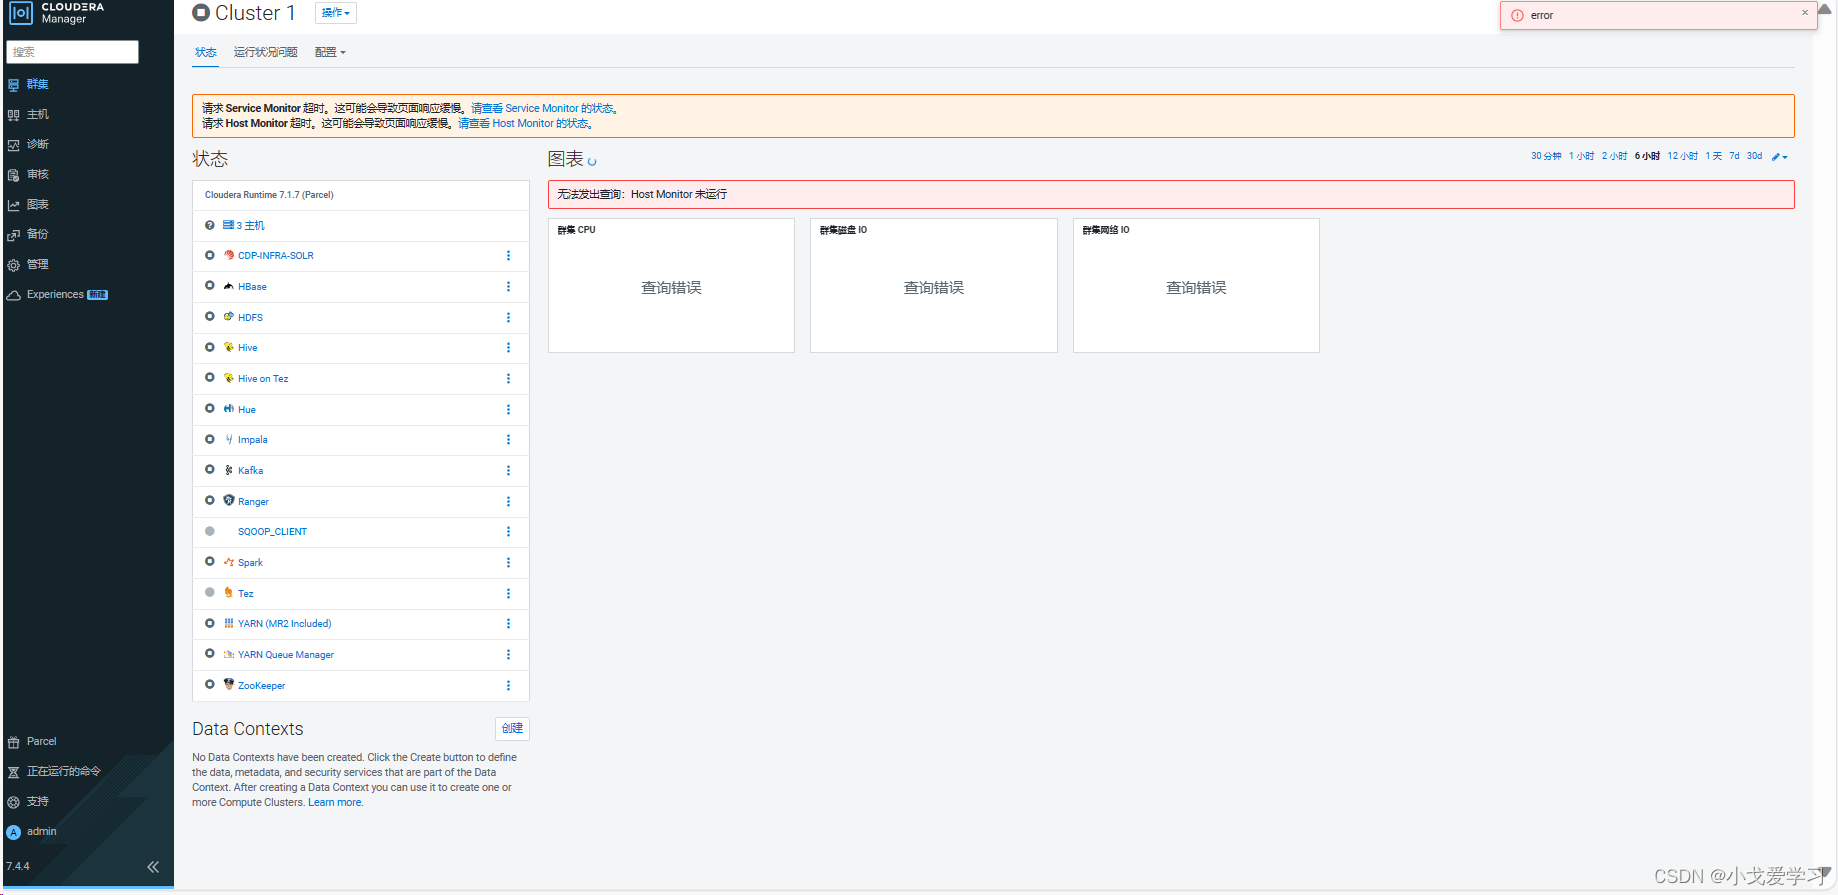Click the 群集网络 IO chart panel
Screen dimensions: 1838x895
[x=1196, y=285]
